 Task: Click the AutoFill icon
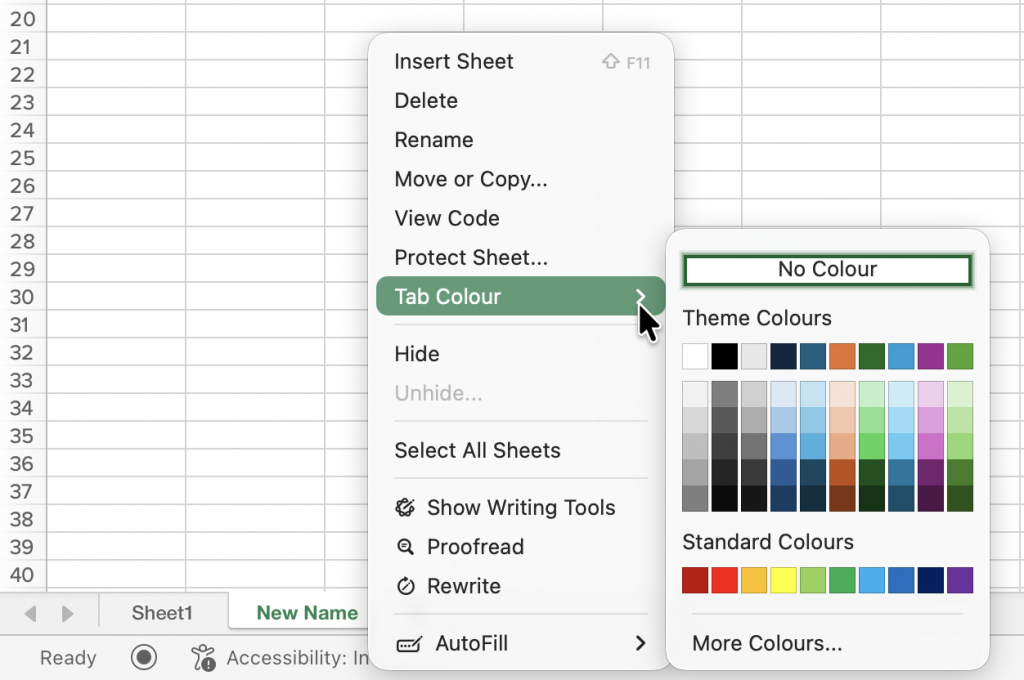click(409, 644)
